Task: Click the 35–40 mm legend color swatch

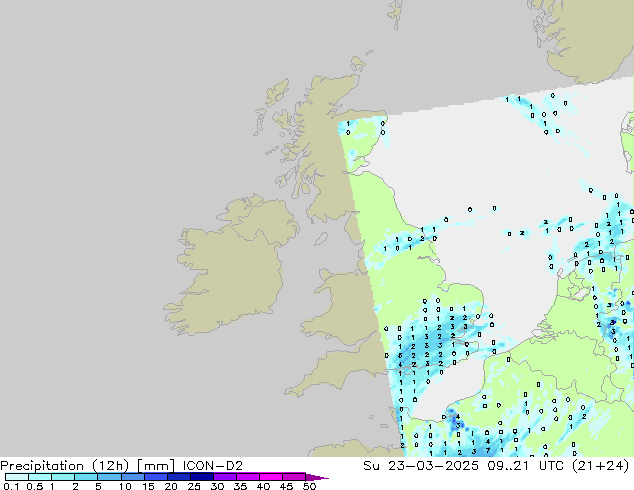Action: 248,477
